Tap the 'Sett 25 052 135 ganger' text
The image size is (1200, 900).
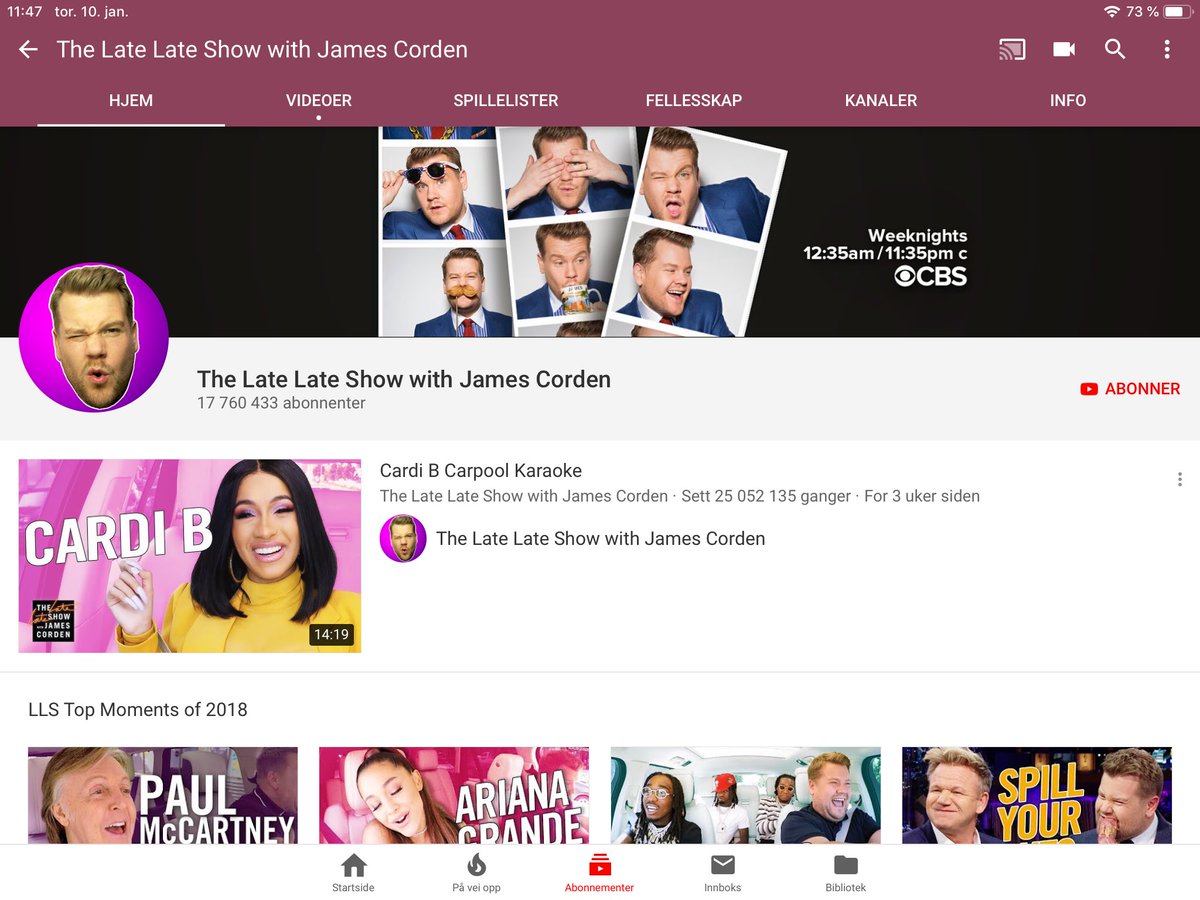click(x=766, y=496)
